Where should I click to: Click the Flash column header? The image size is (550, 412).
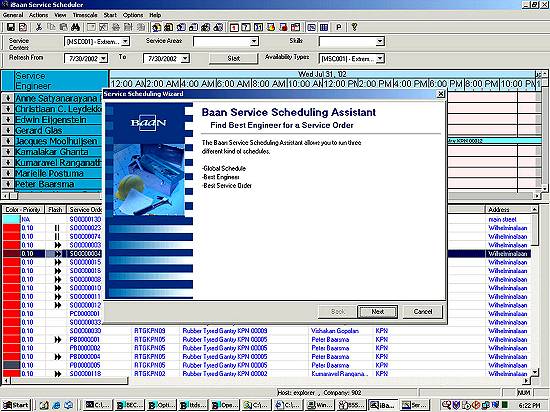55,210
